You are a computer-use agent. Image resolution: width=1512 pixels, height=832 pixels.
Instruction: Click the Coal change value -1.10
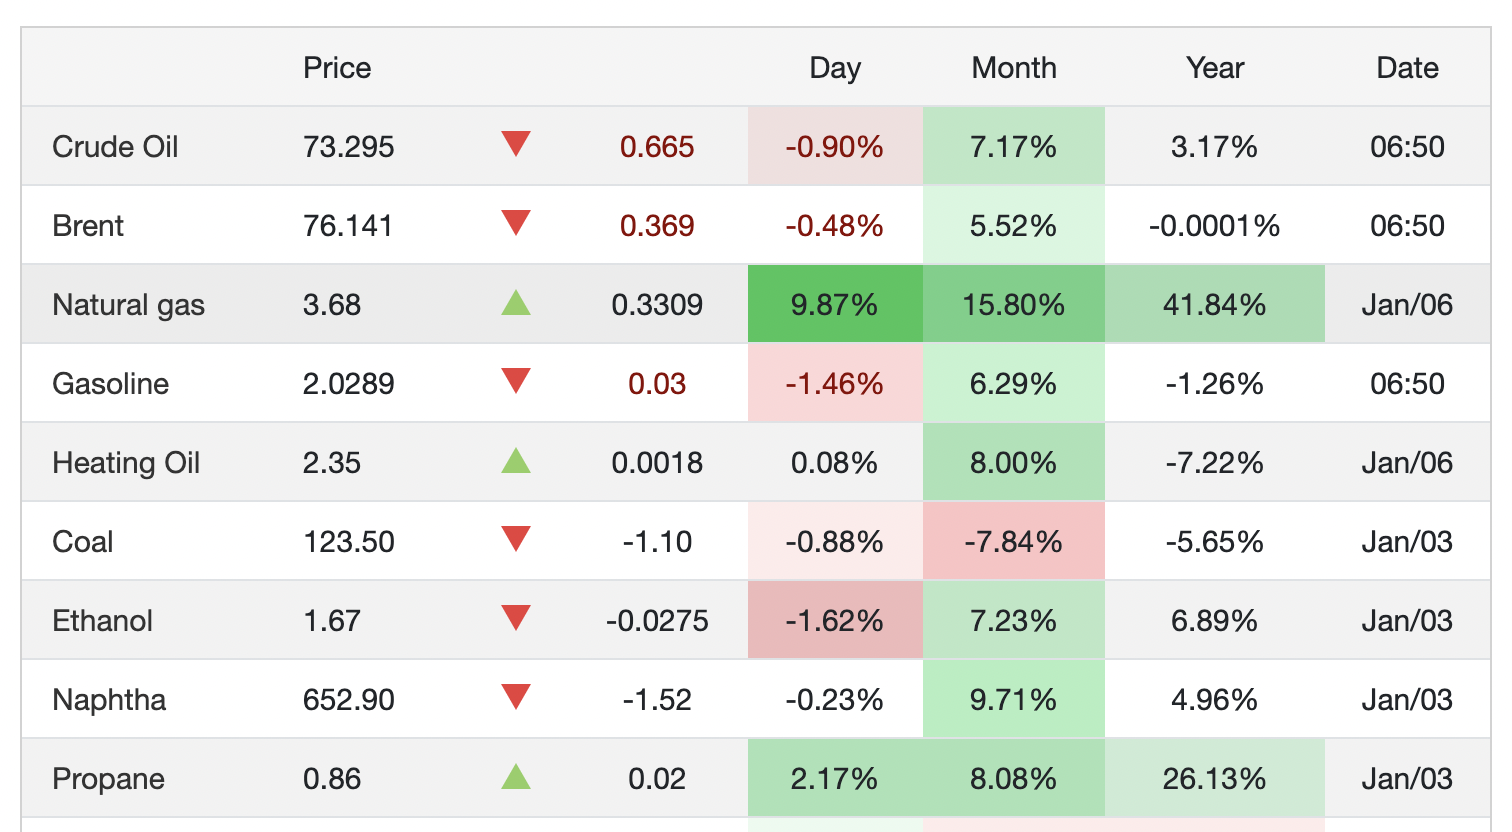point(657,542)
